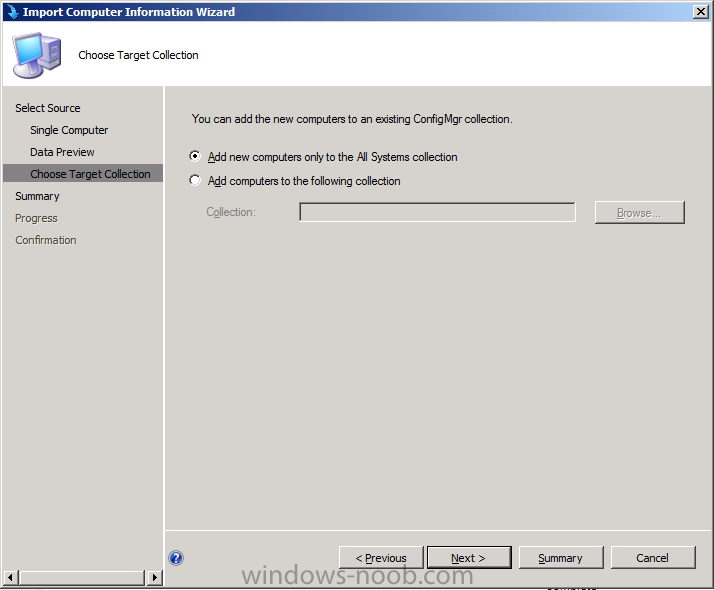Open Data Preview step in sidebar
714x590 pixels.
(62, 152)
